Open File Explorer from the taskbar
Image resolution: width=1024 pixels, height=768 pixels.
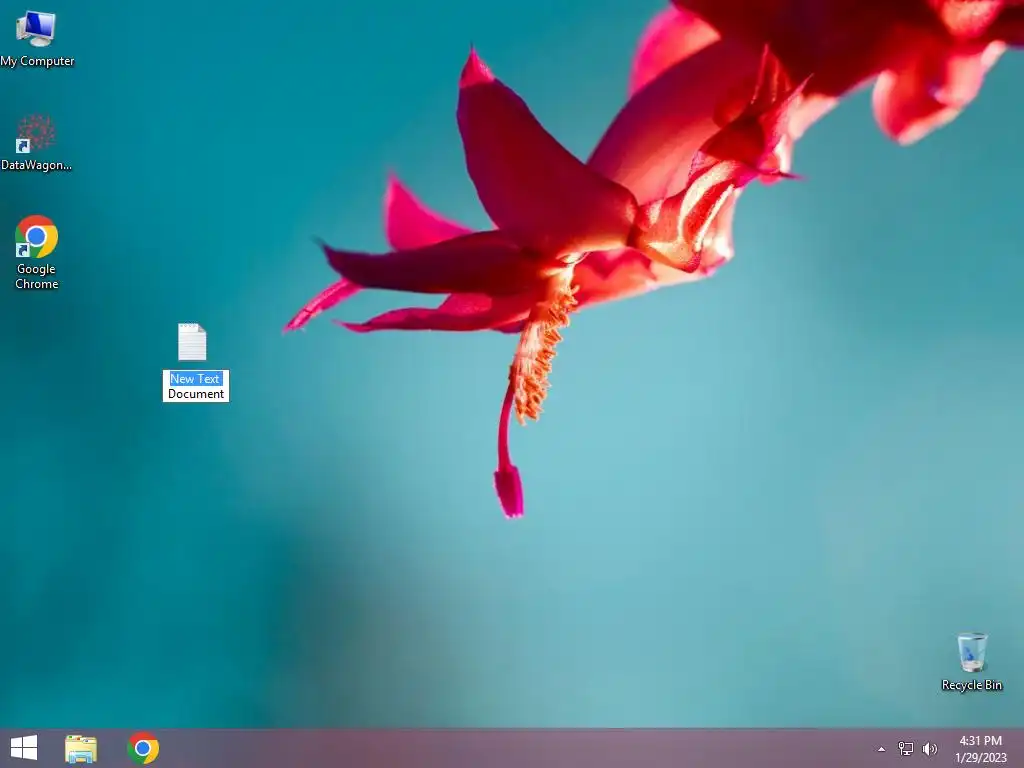pos(81,748)
